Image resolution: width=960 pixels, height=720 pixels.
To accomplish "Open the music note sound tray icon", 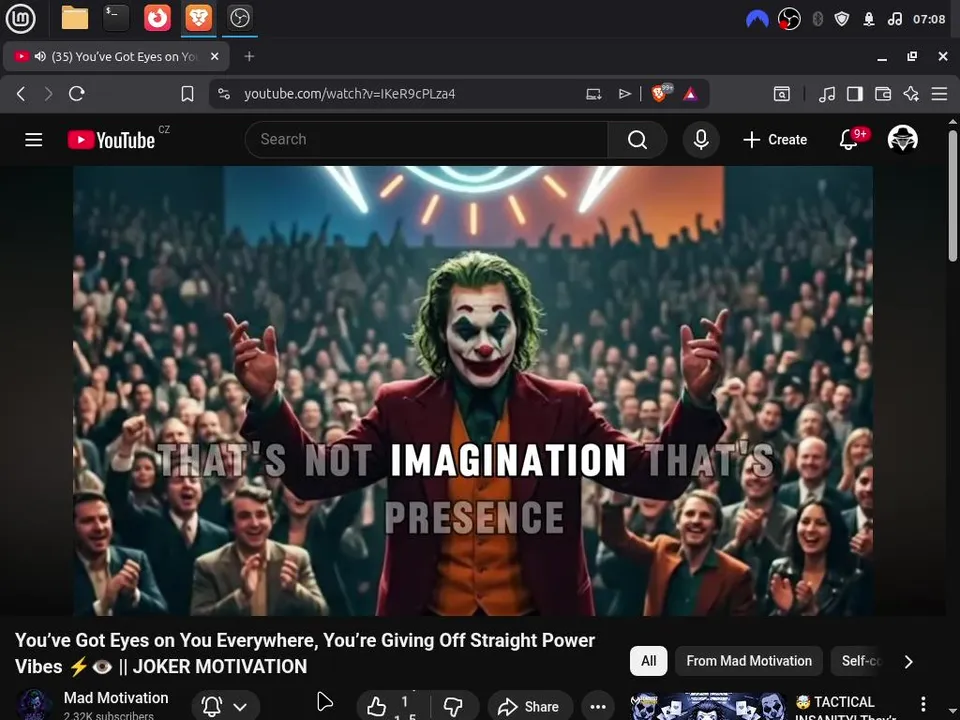I will coord(894,19).
